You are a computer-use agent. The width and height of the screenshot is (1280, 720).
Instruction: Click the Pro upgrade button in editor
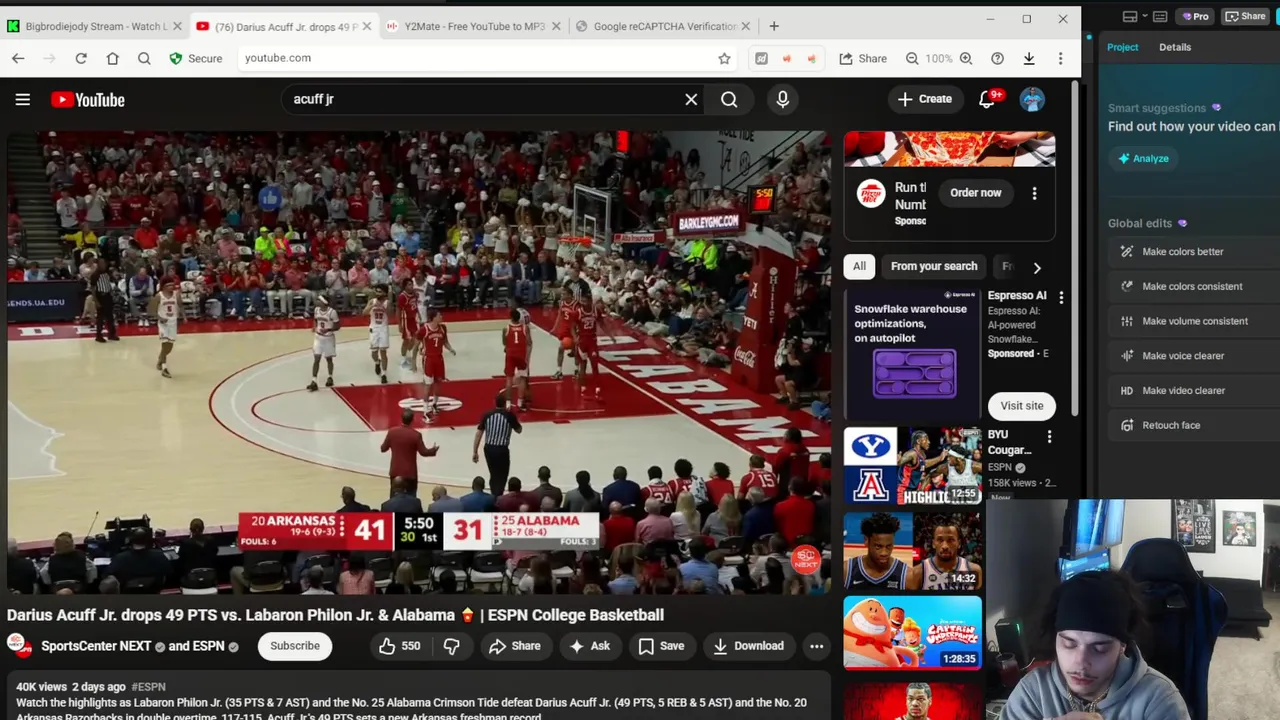[1195, 16]
